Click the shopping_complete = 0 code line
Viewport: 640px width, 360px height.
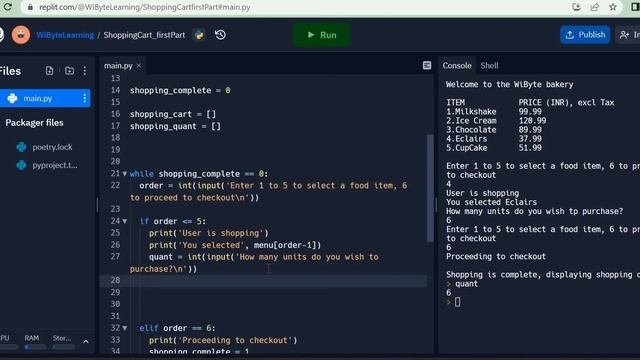pyautogui.click(x=180, y=91)
